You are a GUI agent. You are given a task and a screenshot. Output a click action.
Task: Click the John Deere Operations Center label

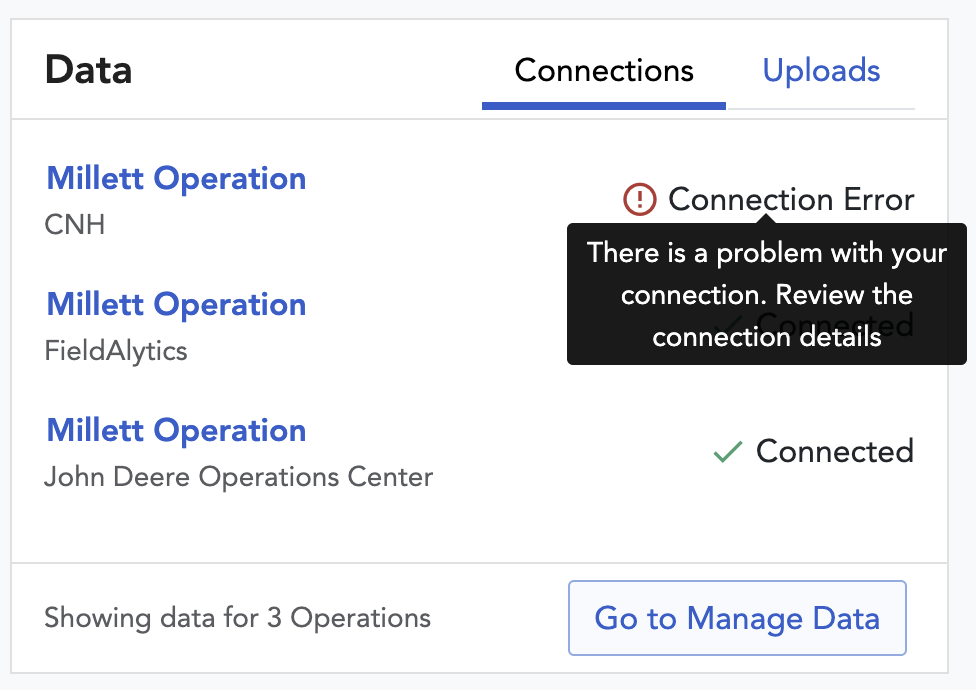[x=238, y=477]
